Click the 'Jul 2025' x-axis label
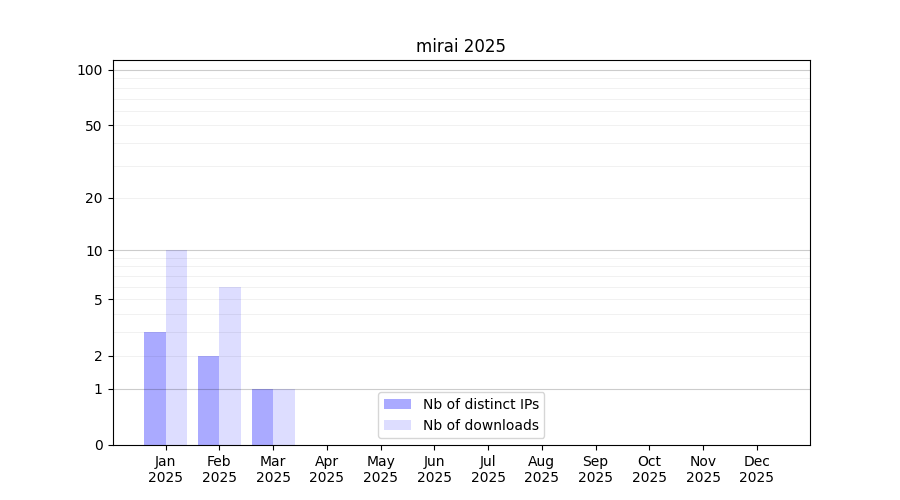Viewport: 900px width, 500px height. 488,469
